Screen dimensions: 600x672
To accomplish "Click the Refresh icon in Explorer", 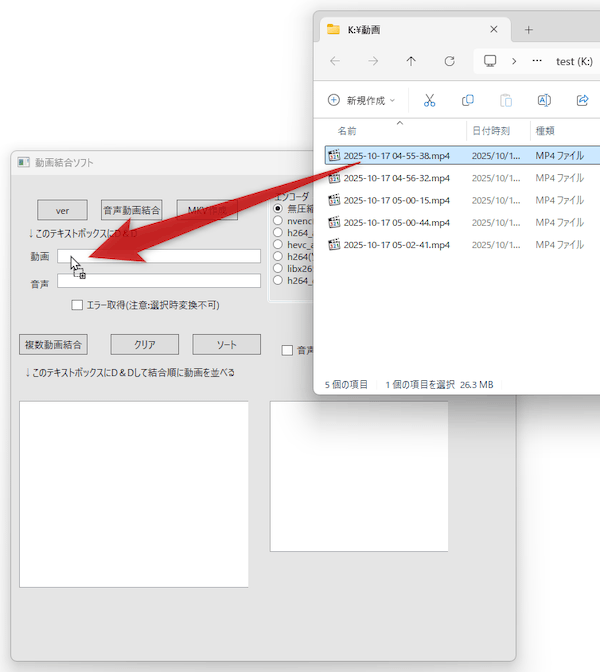I will [x=449, y=61].
